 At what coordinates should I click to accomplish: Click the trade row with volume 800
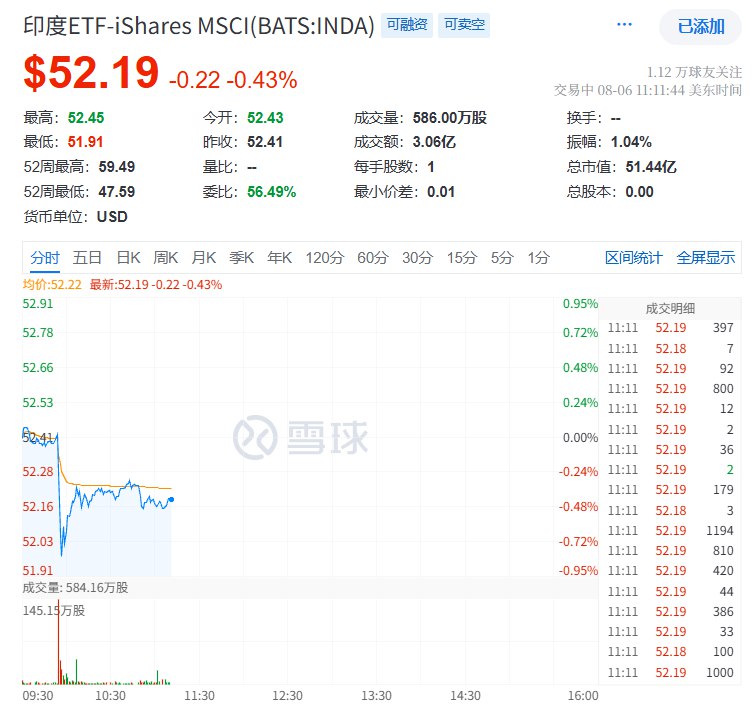(x=670, y=389)
